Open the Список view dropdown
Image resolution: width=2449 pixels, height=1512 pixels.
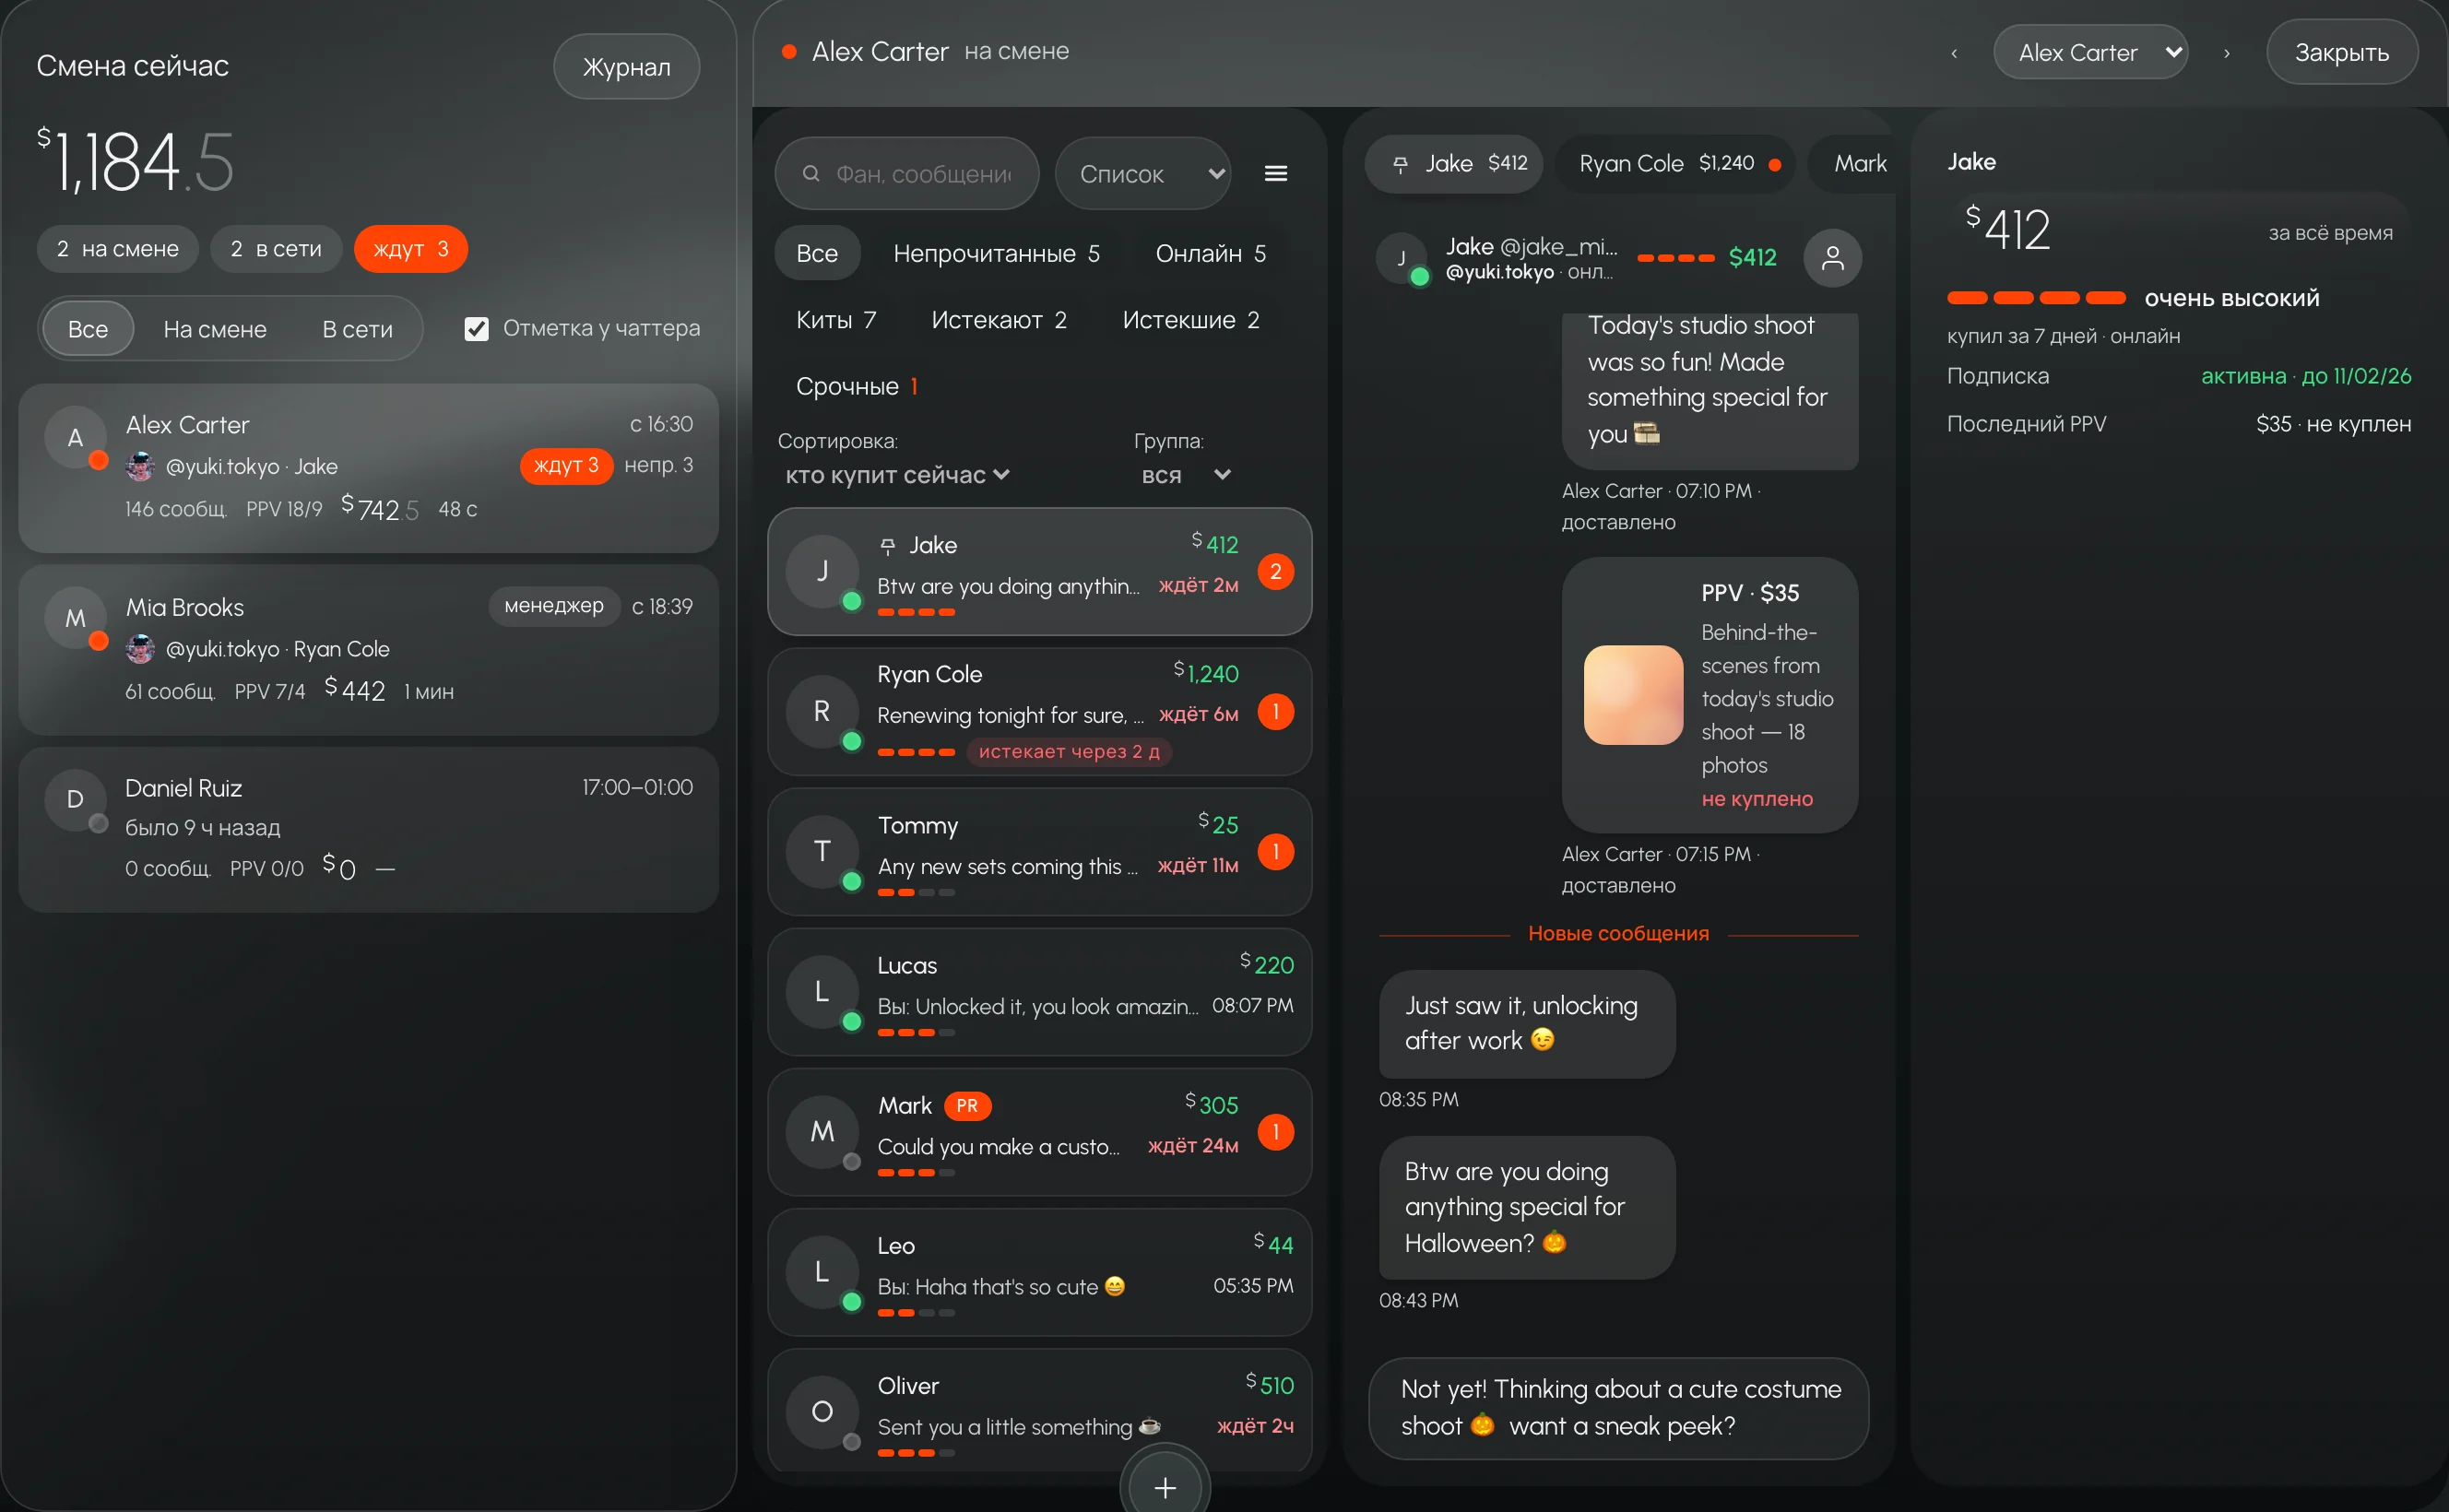coord(1143,174)
